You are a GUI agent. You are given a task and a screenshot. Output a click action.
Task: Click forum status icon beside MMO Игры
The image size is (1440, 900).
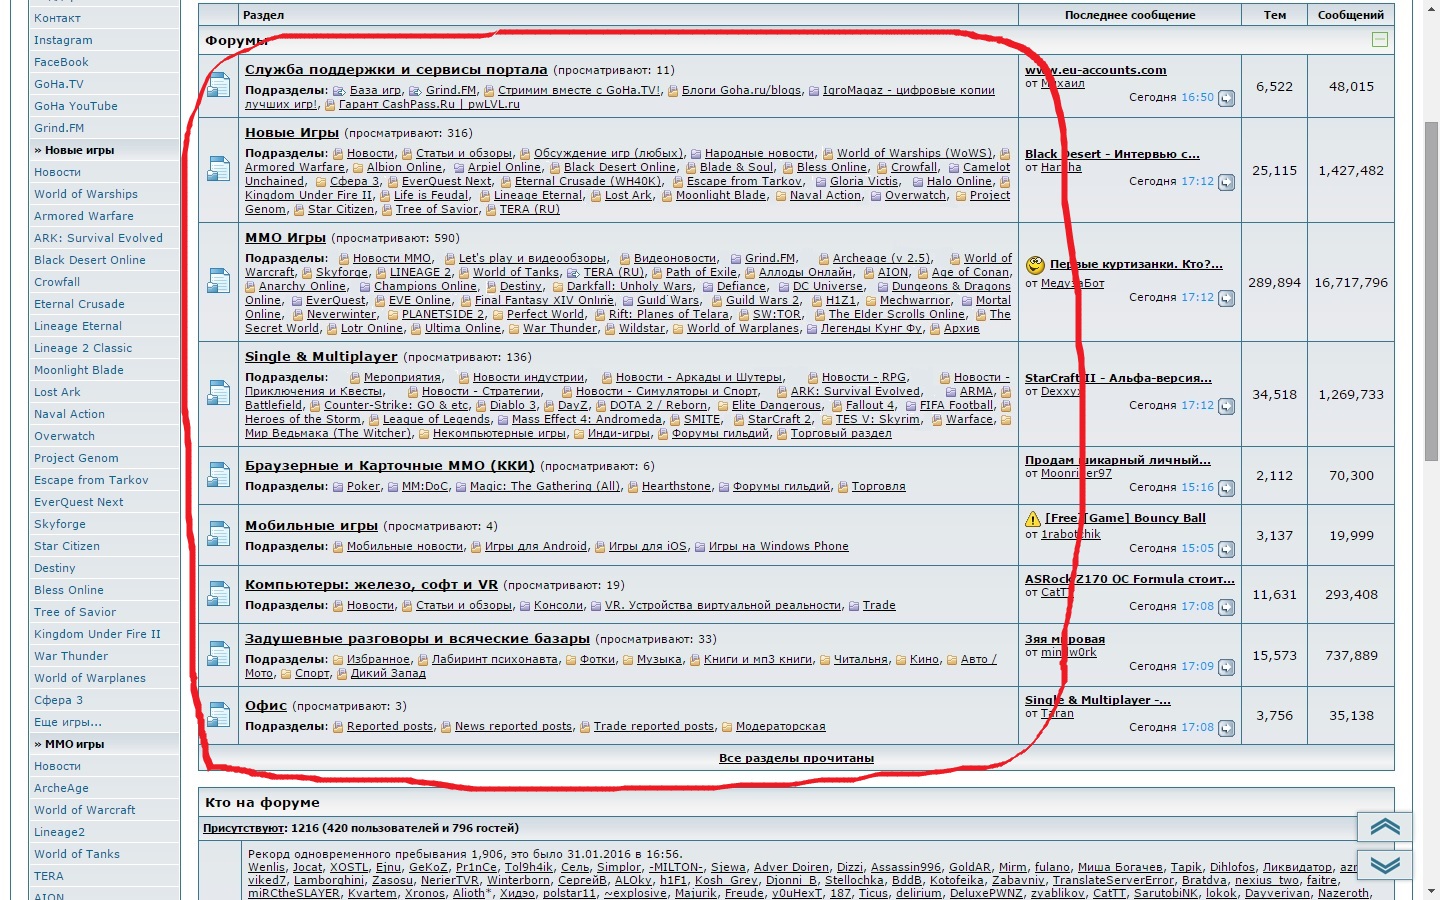coord(218,282)
